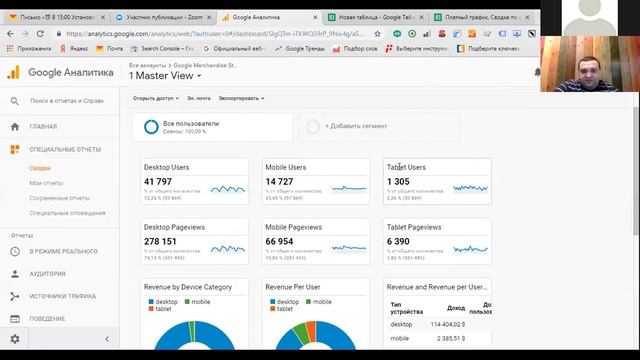Click the Google Merchandise Store breadcrumb
The image size is (640, 360).
click(x=205, y=65)
